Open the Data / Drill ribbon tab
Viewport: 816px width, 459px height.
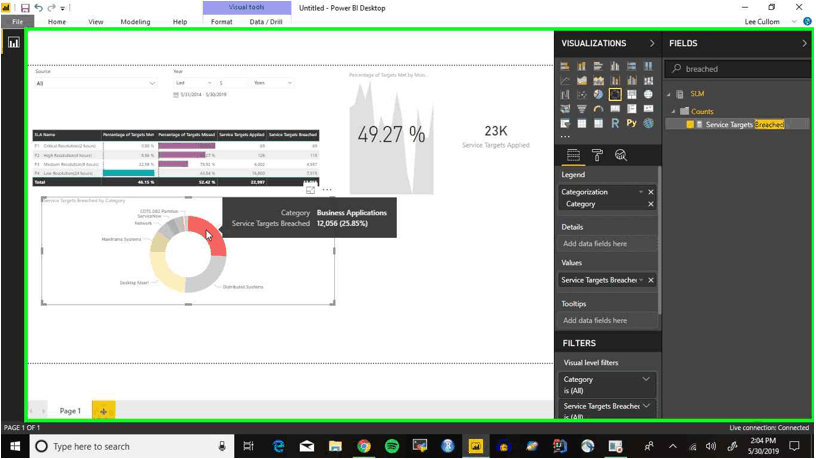(x=266, y=22)
